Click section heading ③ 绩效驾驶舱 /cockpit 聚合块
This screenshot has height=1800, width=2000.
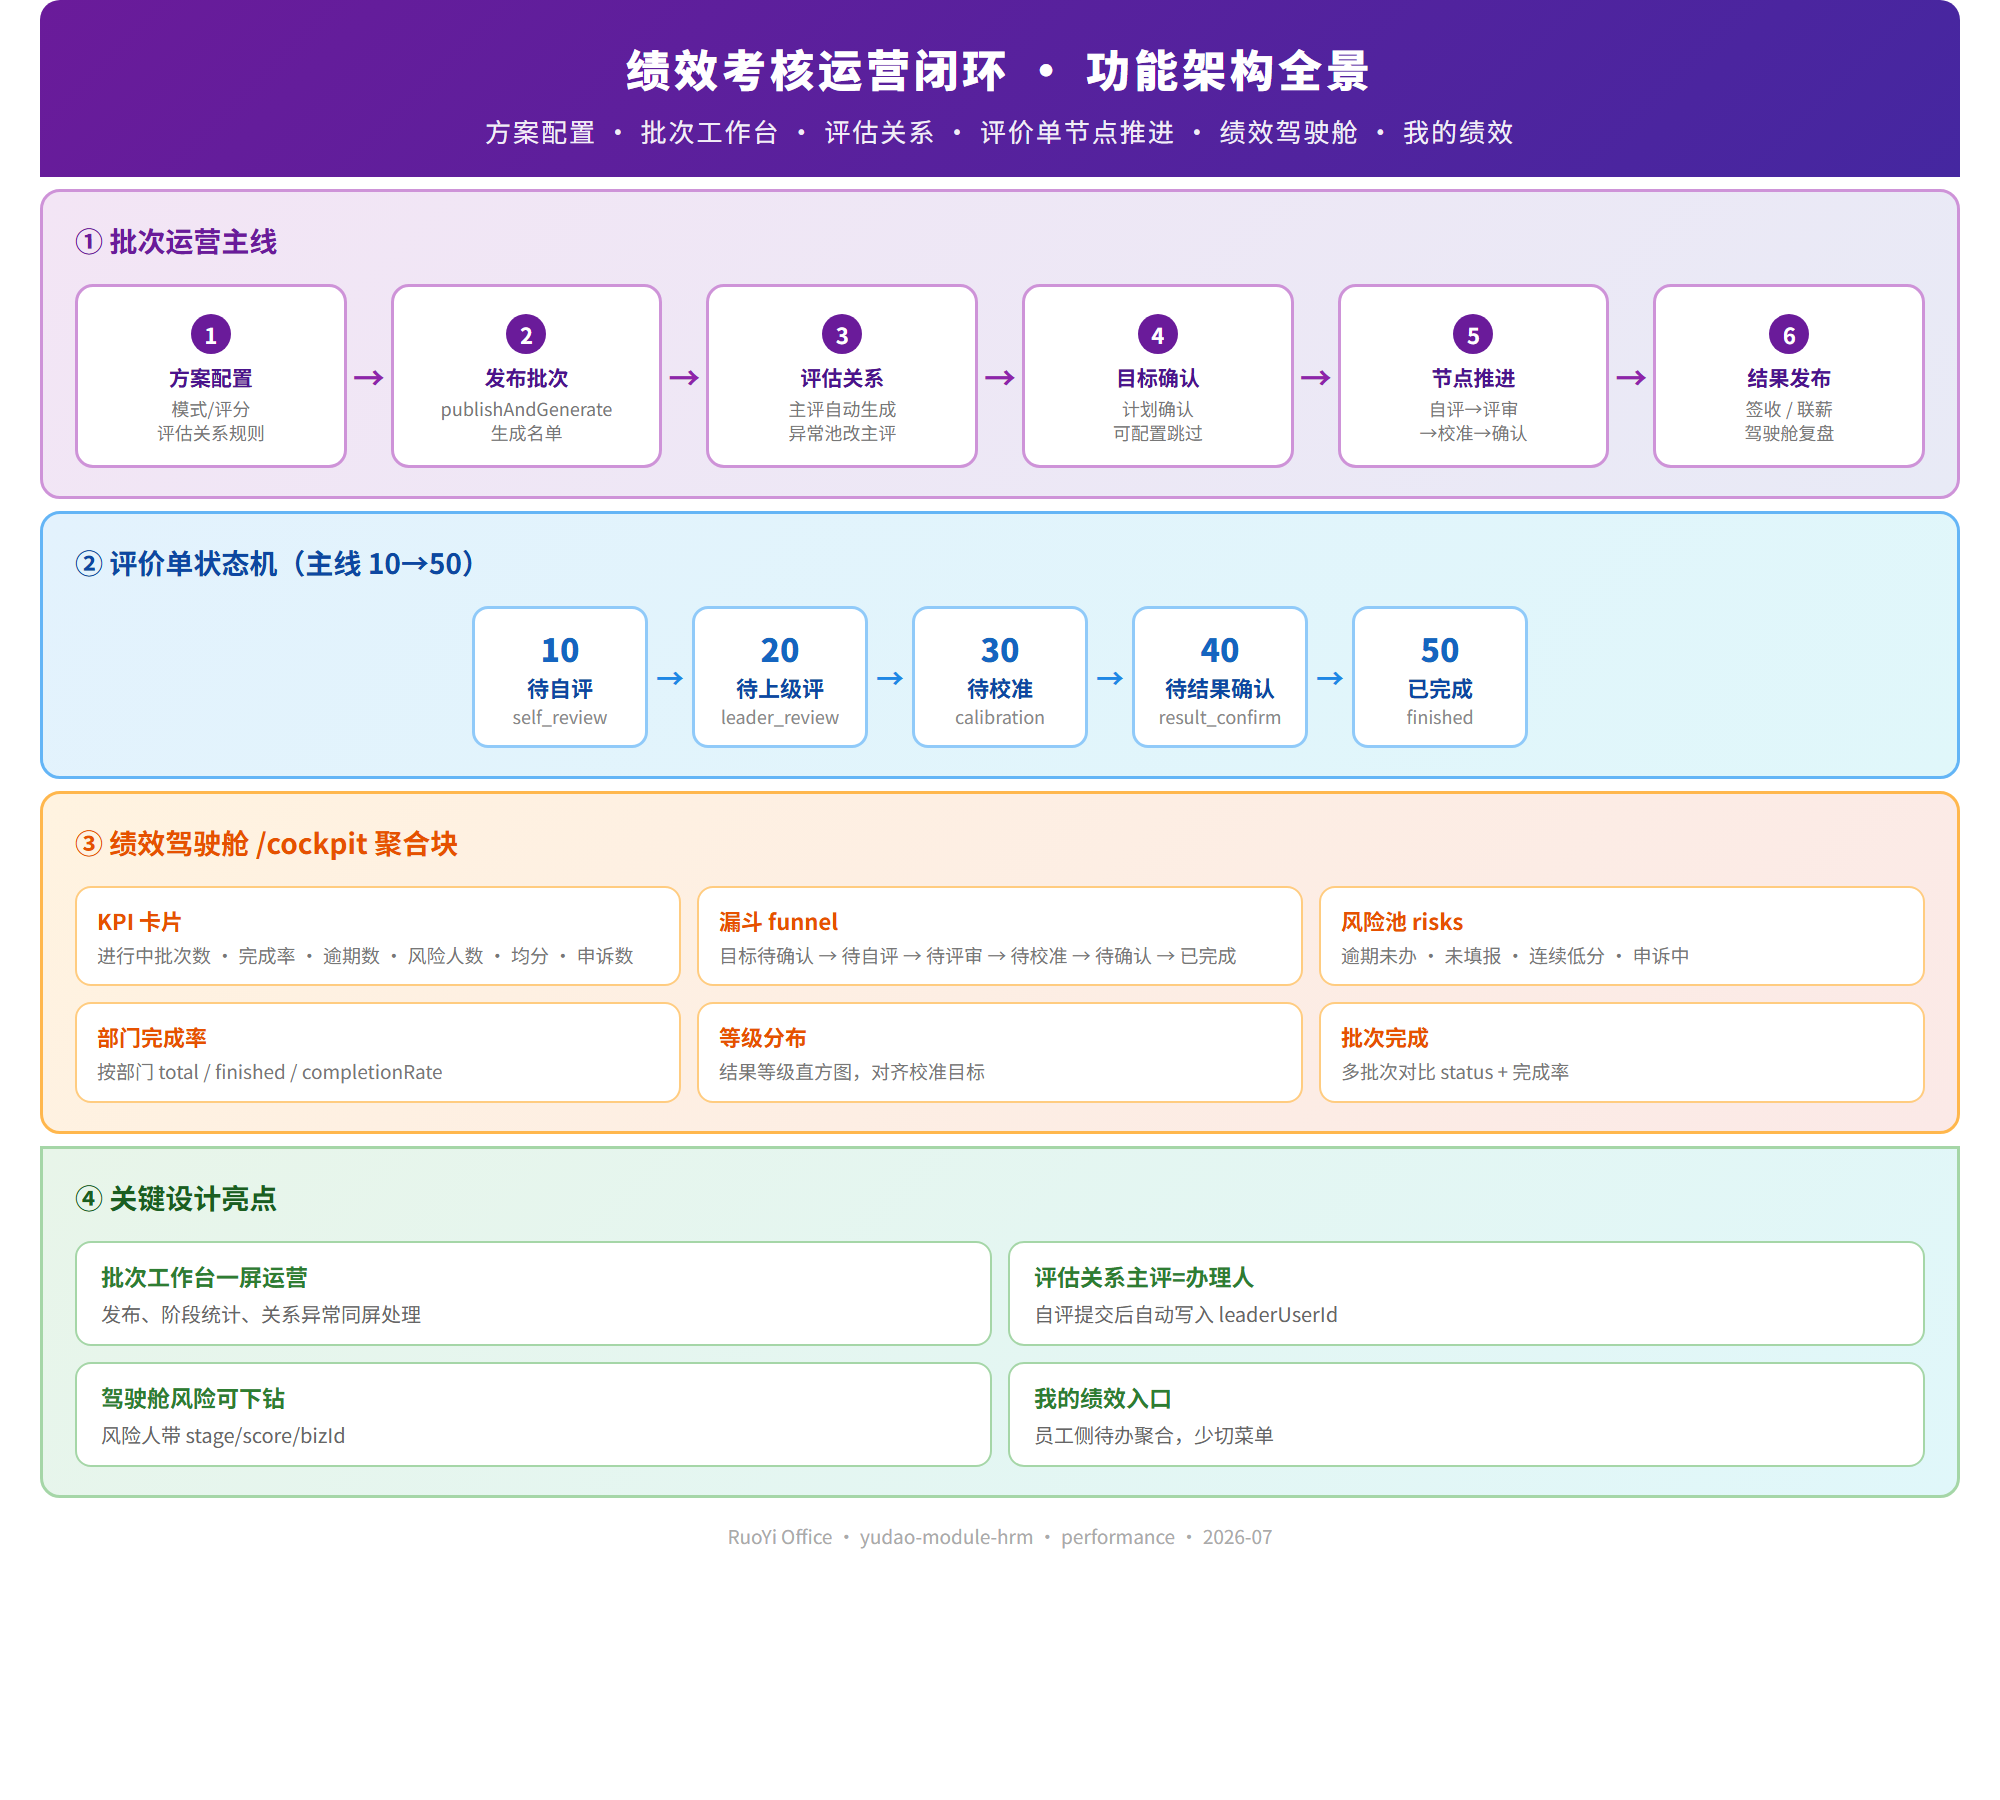pos(267,844)
